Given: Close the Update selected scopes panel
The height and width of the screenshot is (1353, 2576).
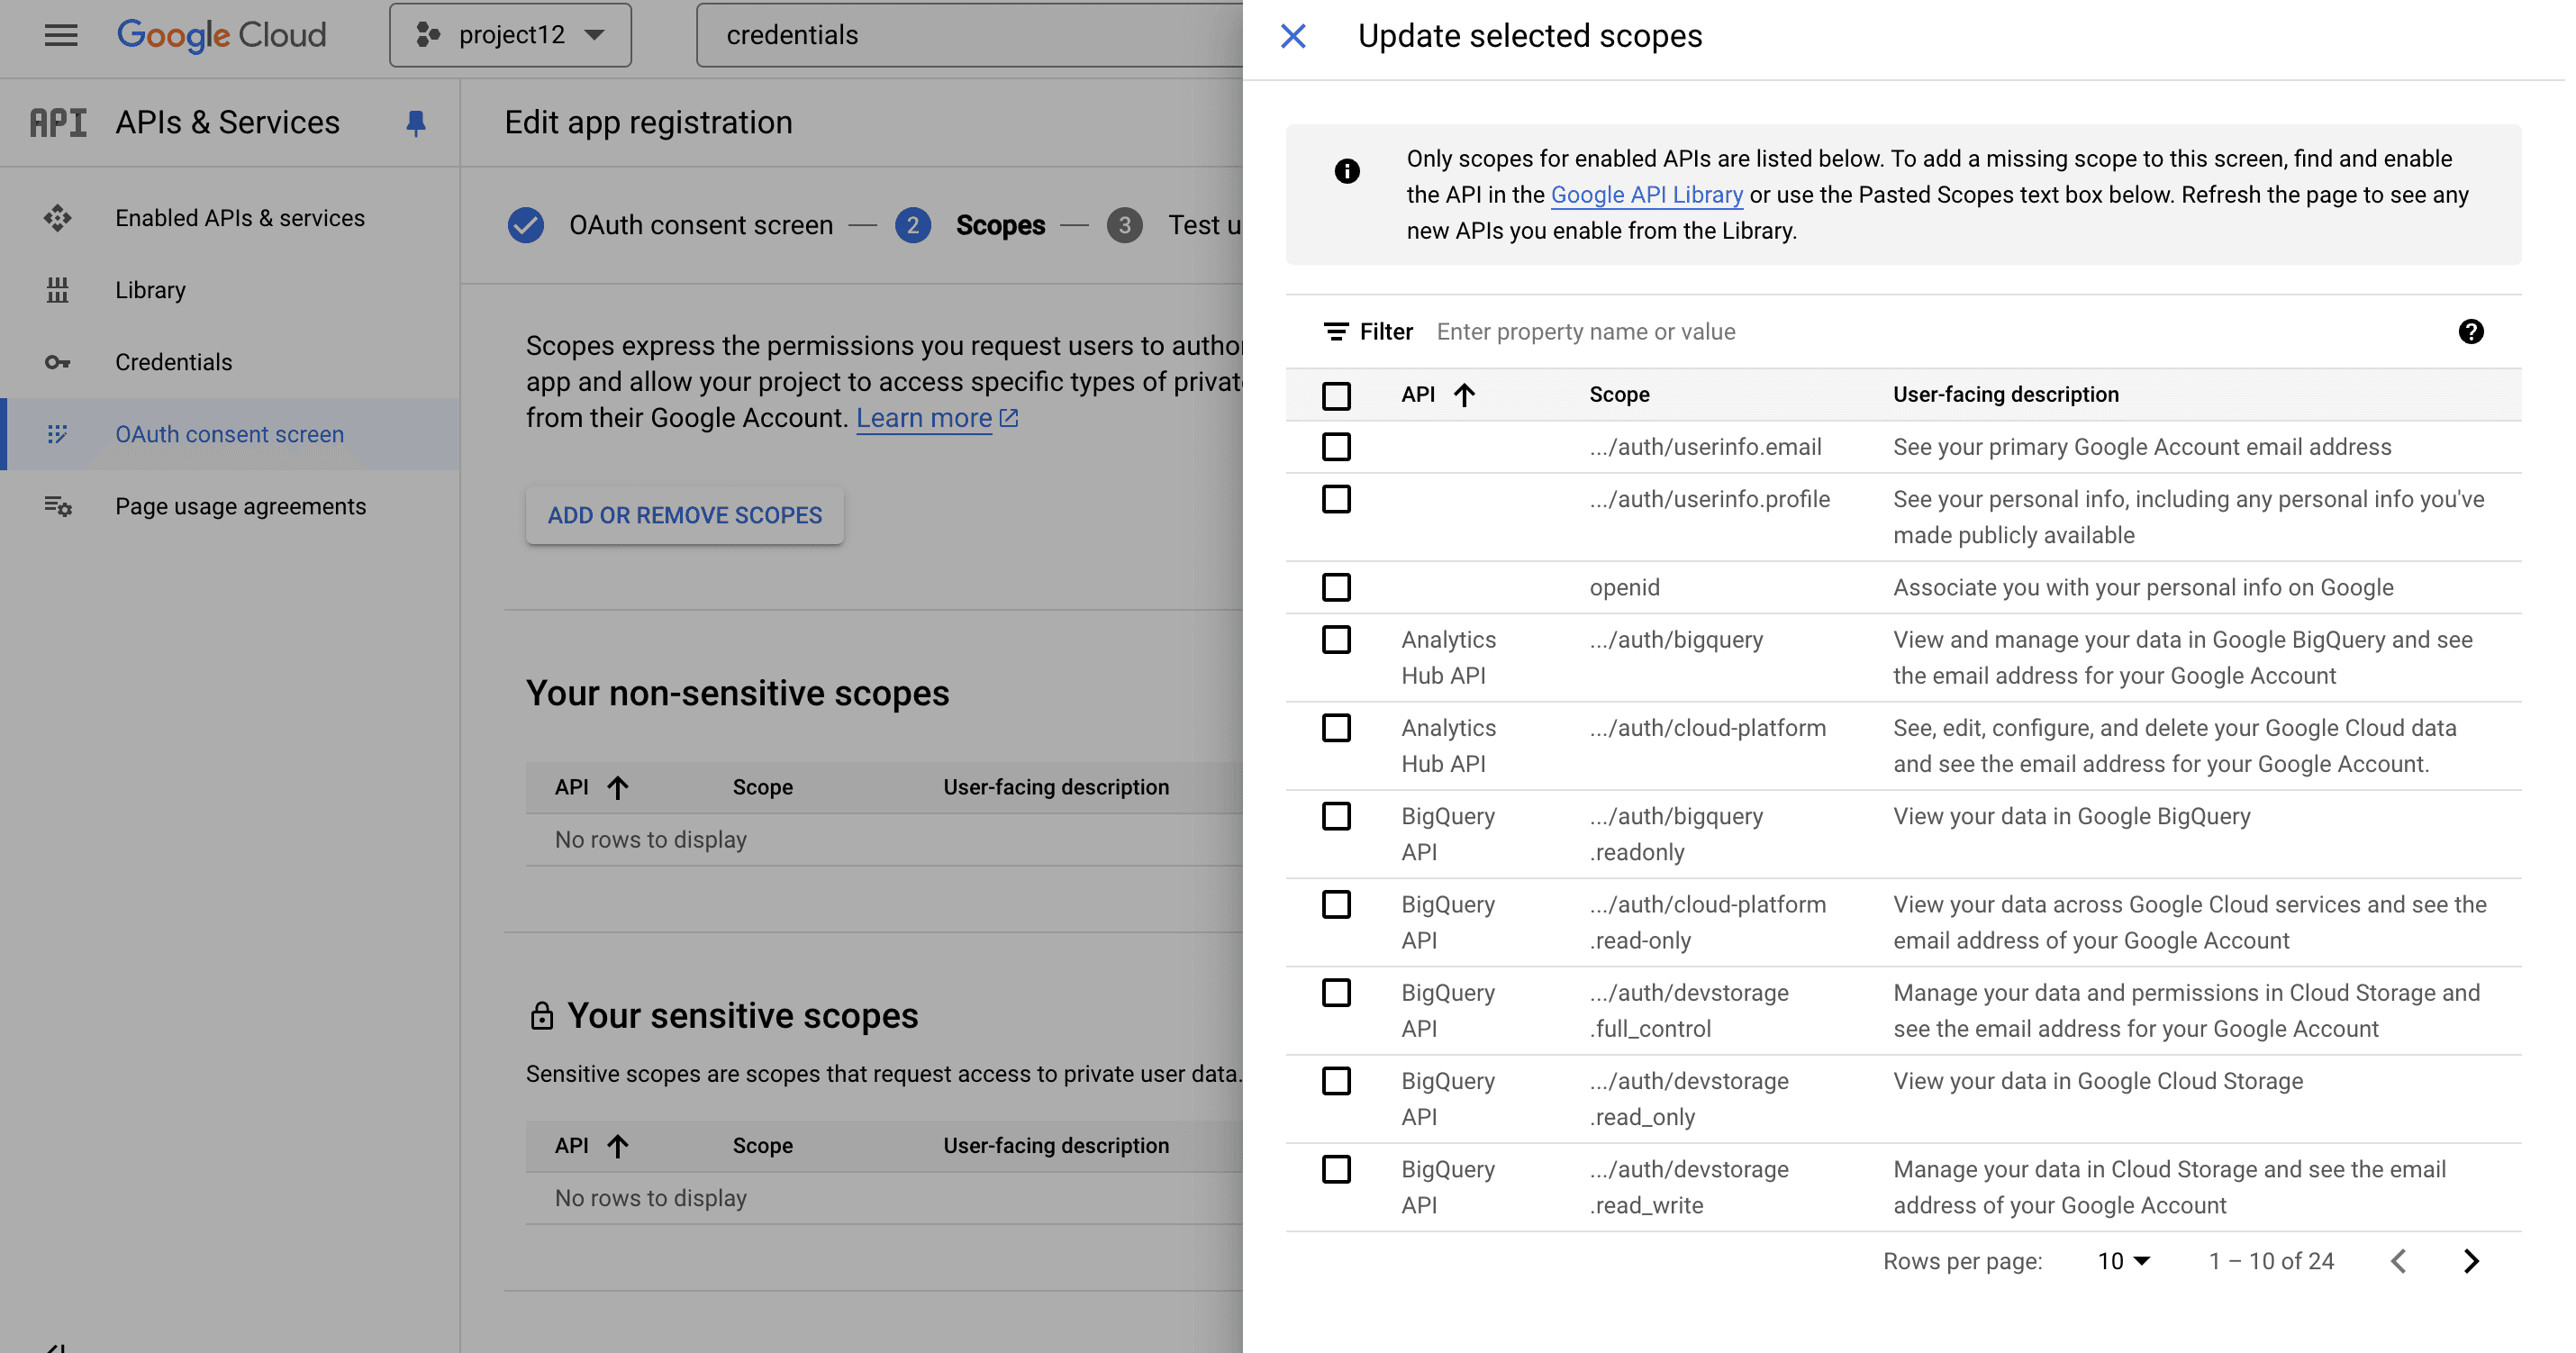Looking at the screenshot, I should 1294,36.
